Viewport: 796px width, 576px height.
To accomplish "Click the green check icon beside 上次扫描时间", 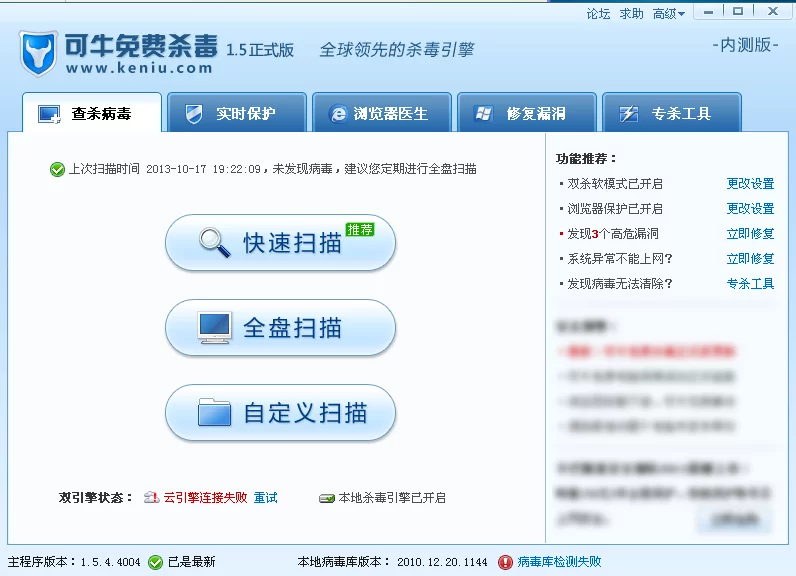I will 57,169.
